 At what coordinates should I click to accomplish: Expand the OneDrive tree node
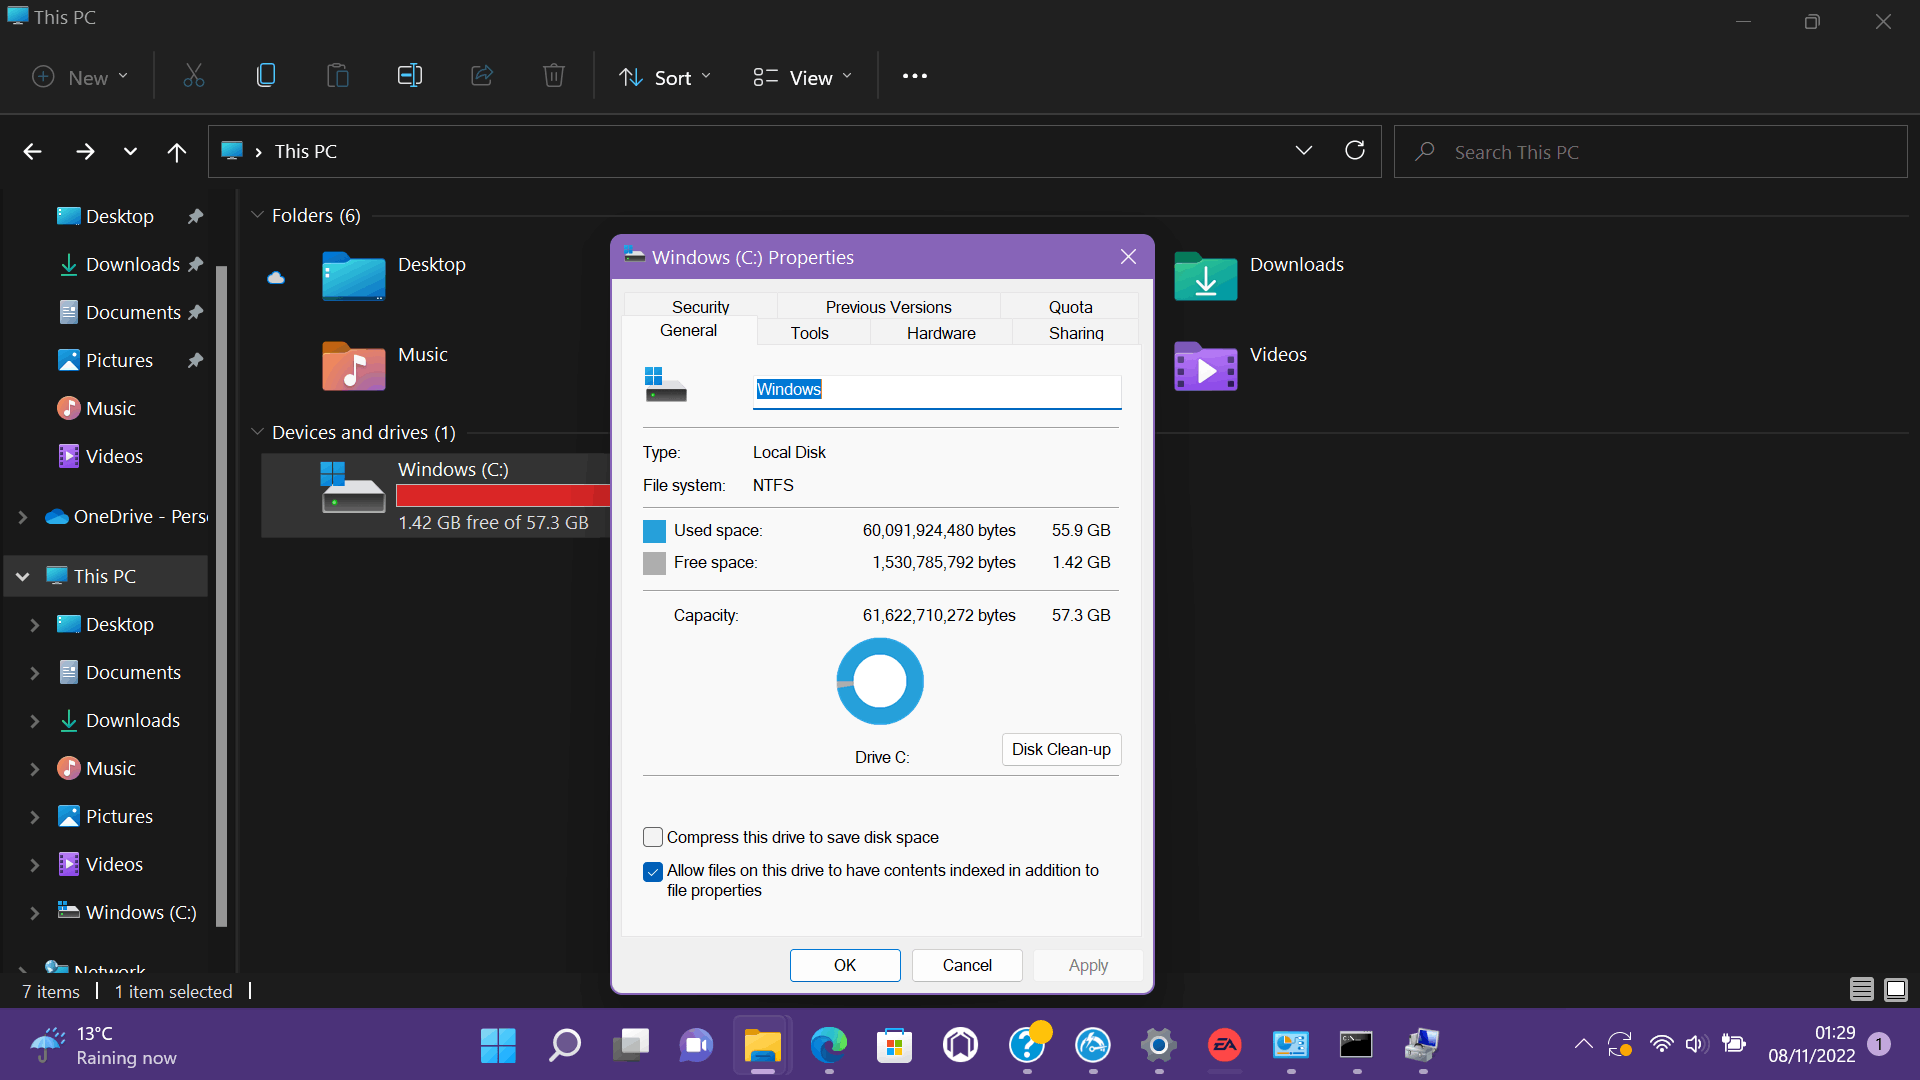click(23, 517)
